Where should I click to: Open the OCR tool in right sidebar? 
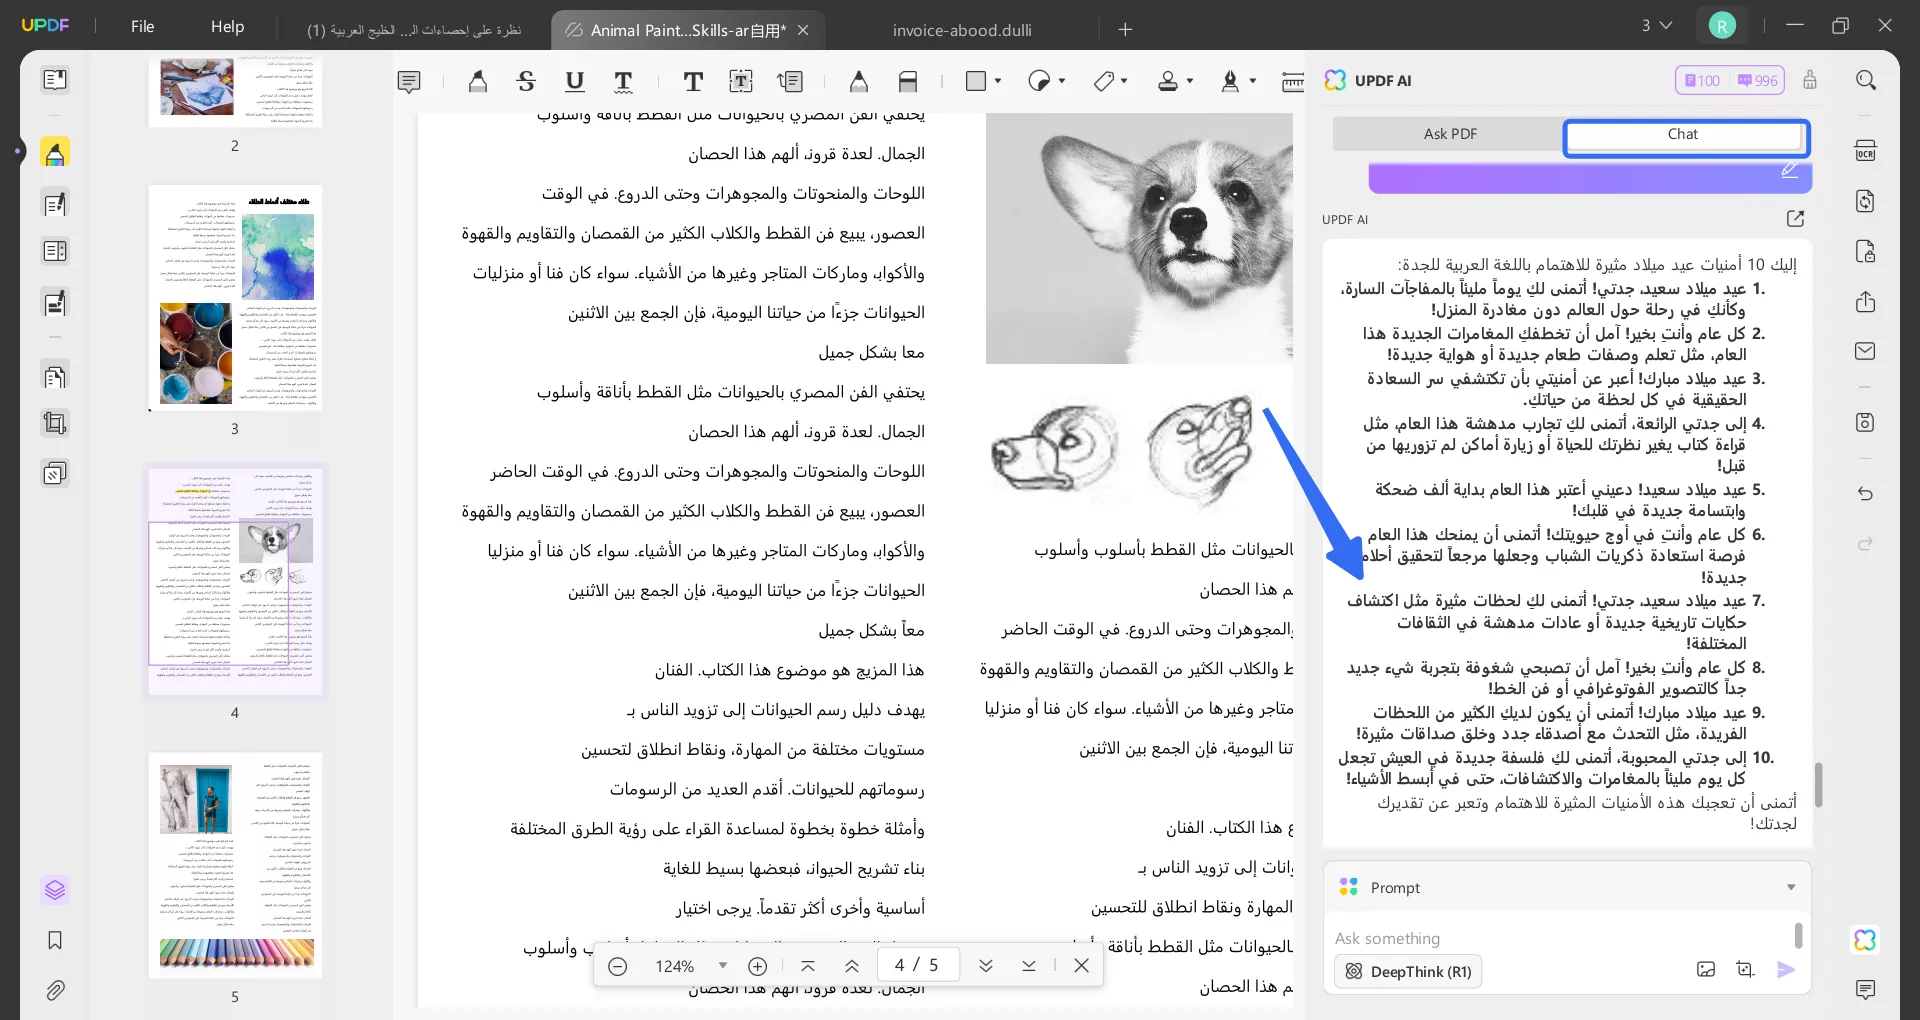1866,150
